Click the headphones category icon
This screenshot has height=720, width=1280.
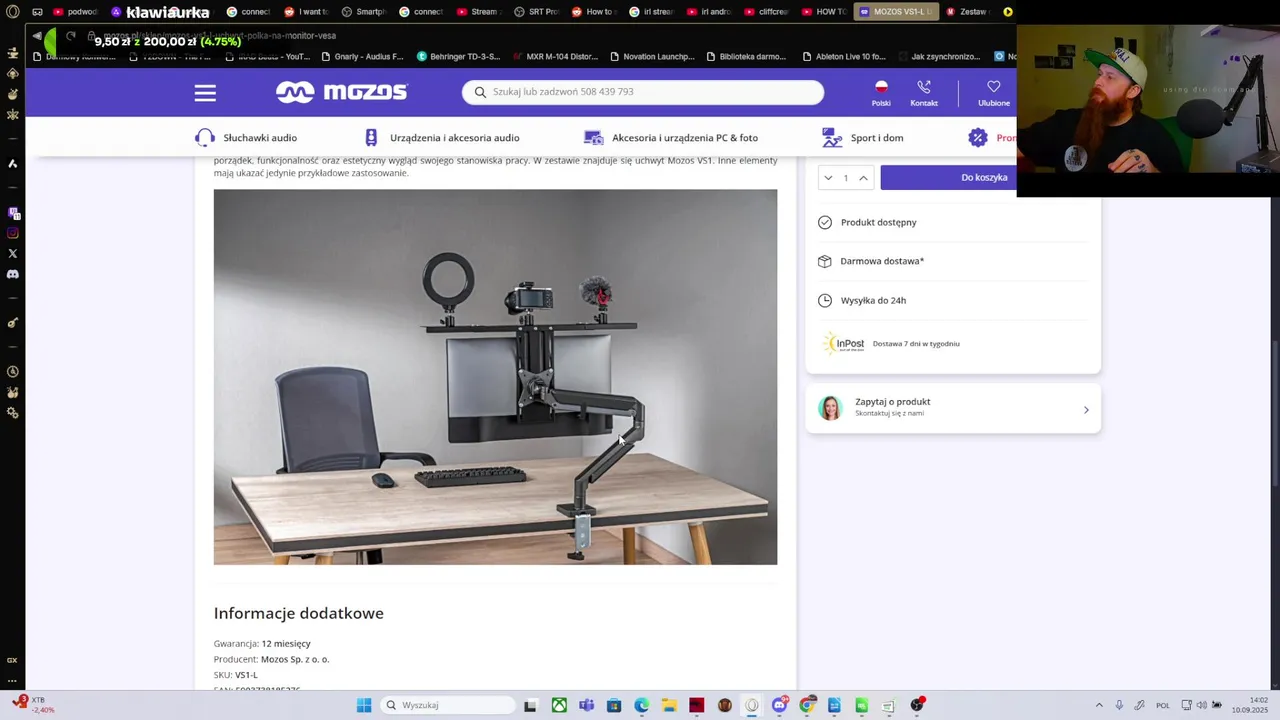click(x=205, y=138)
